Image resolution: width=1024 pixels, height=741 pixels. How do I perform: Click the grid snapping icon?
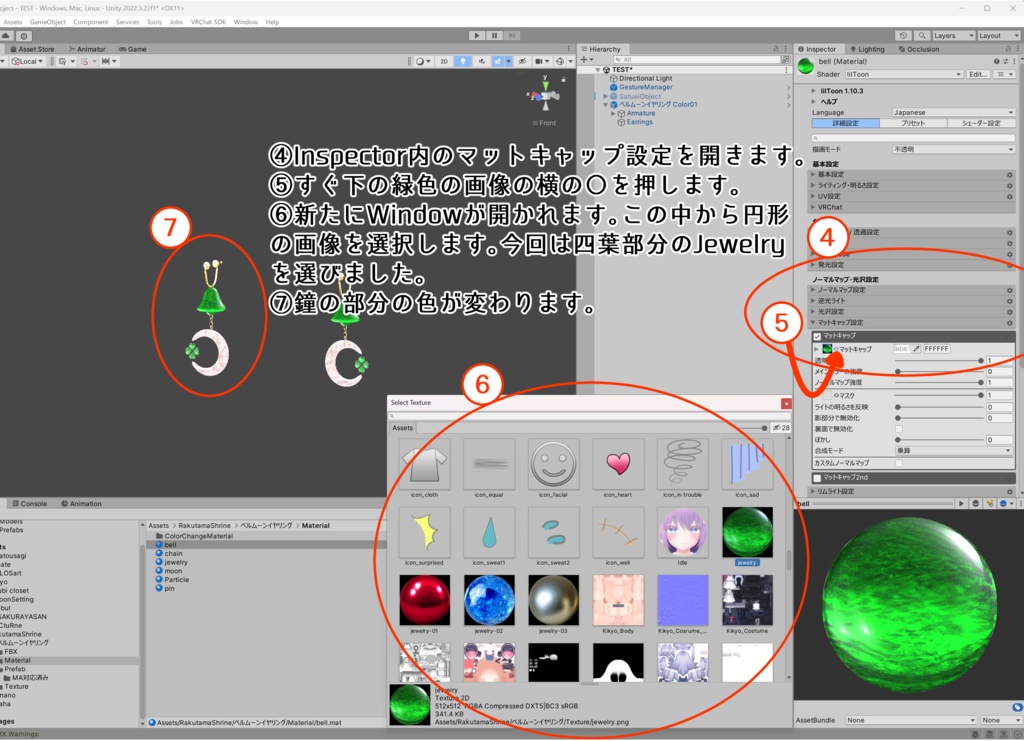click(x=64, y=61)
